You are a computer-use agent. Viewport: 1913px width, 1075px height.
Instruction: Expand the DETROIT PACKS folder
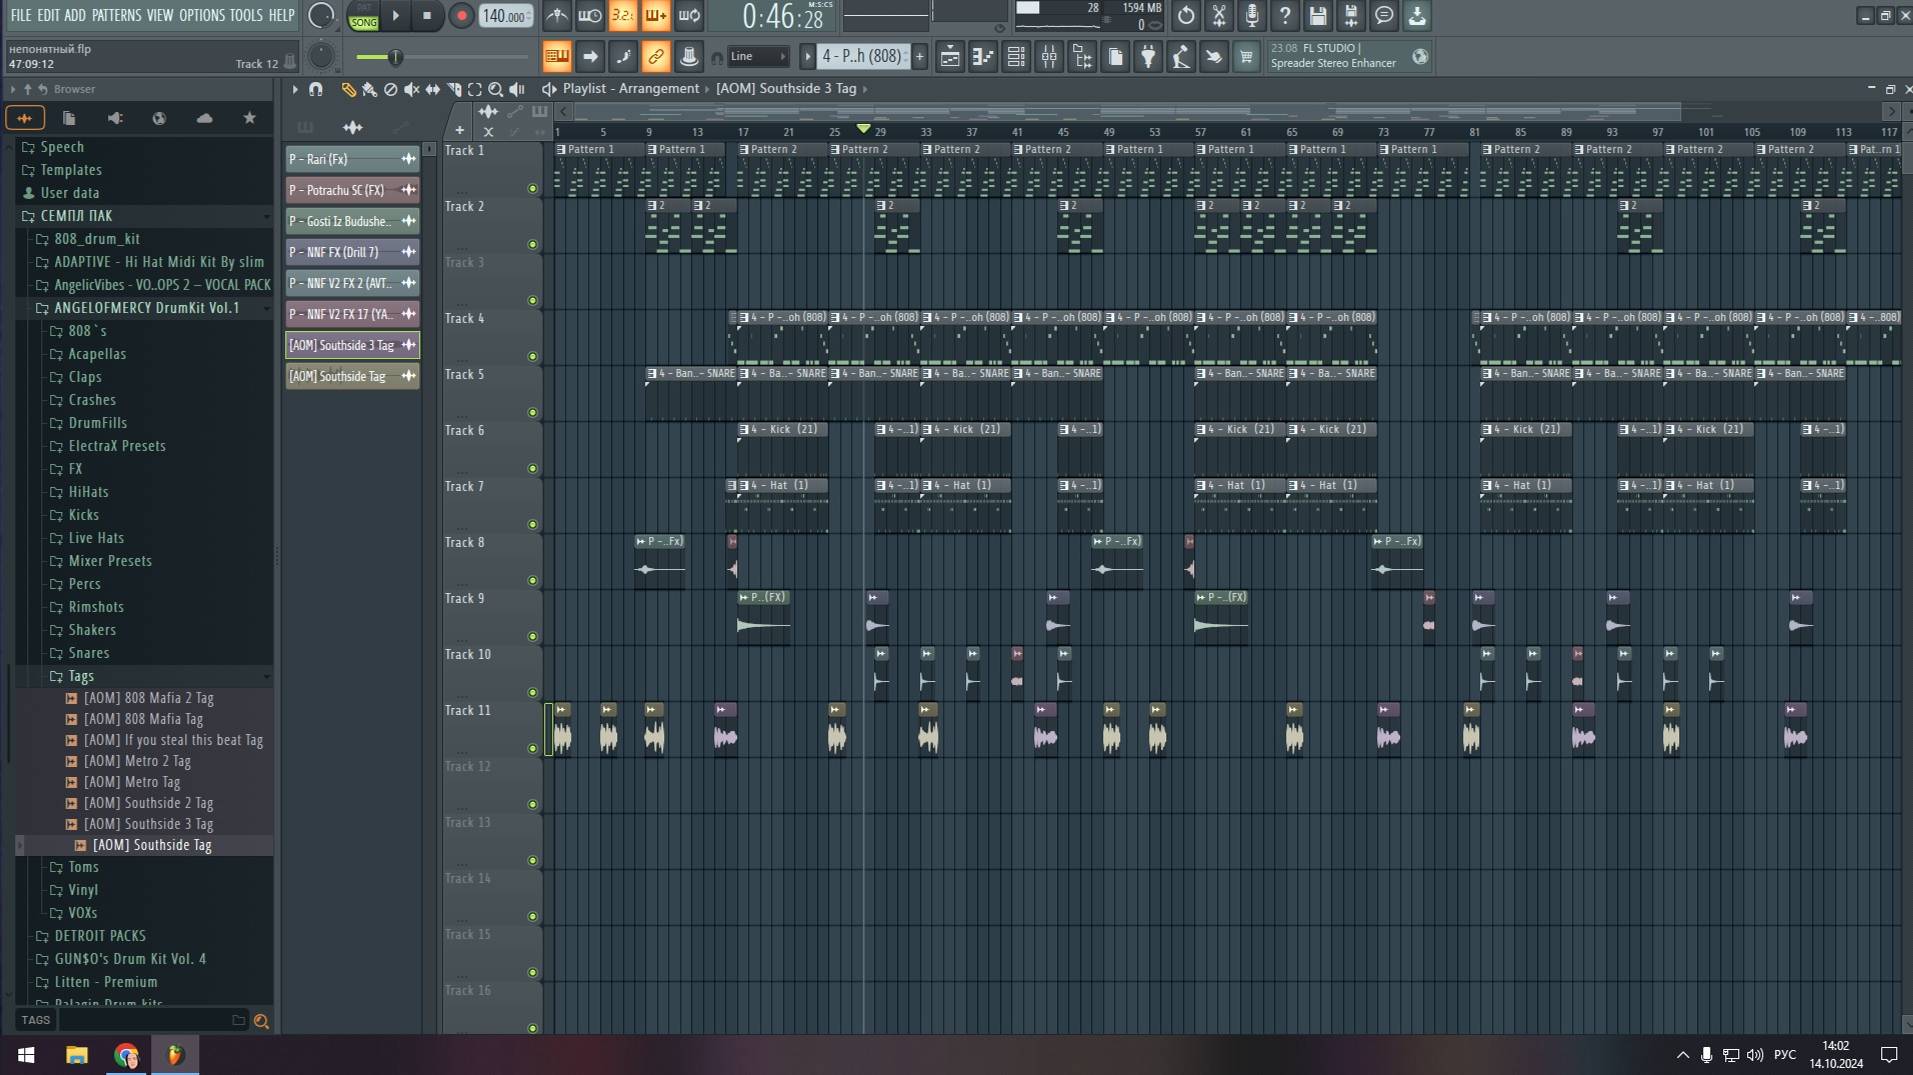(x=100, y=936)
